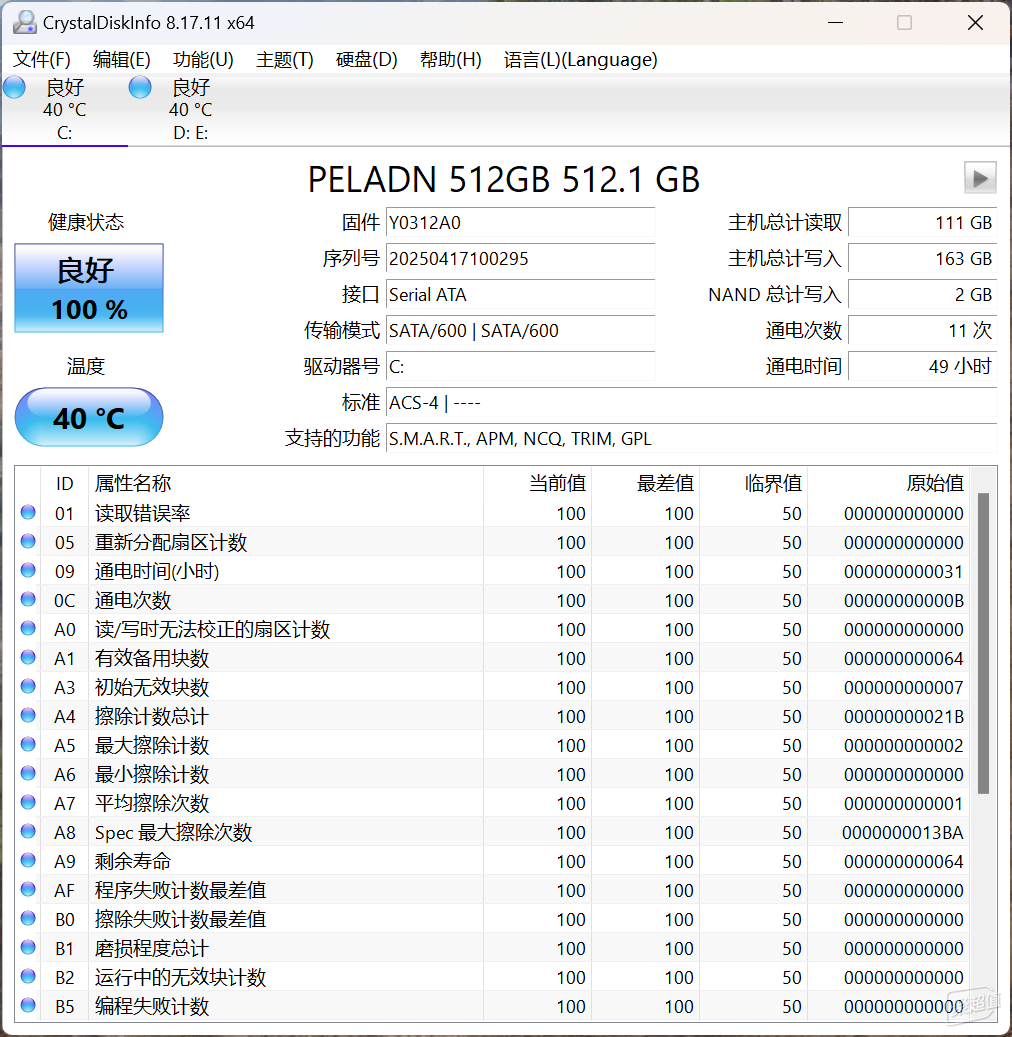
Task: Click the disk title PELADN 512GB 512.1 GB
Action: [504, 179]
